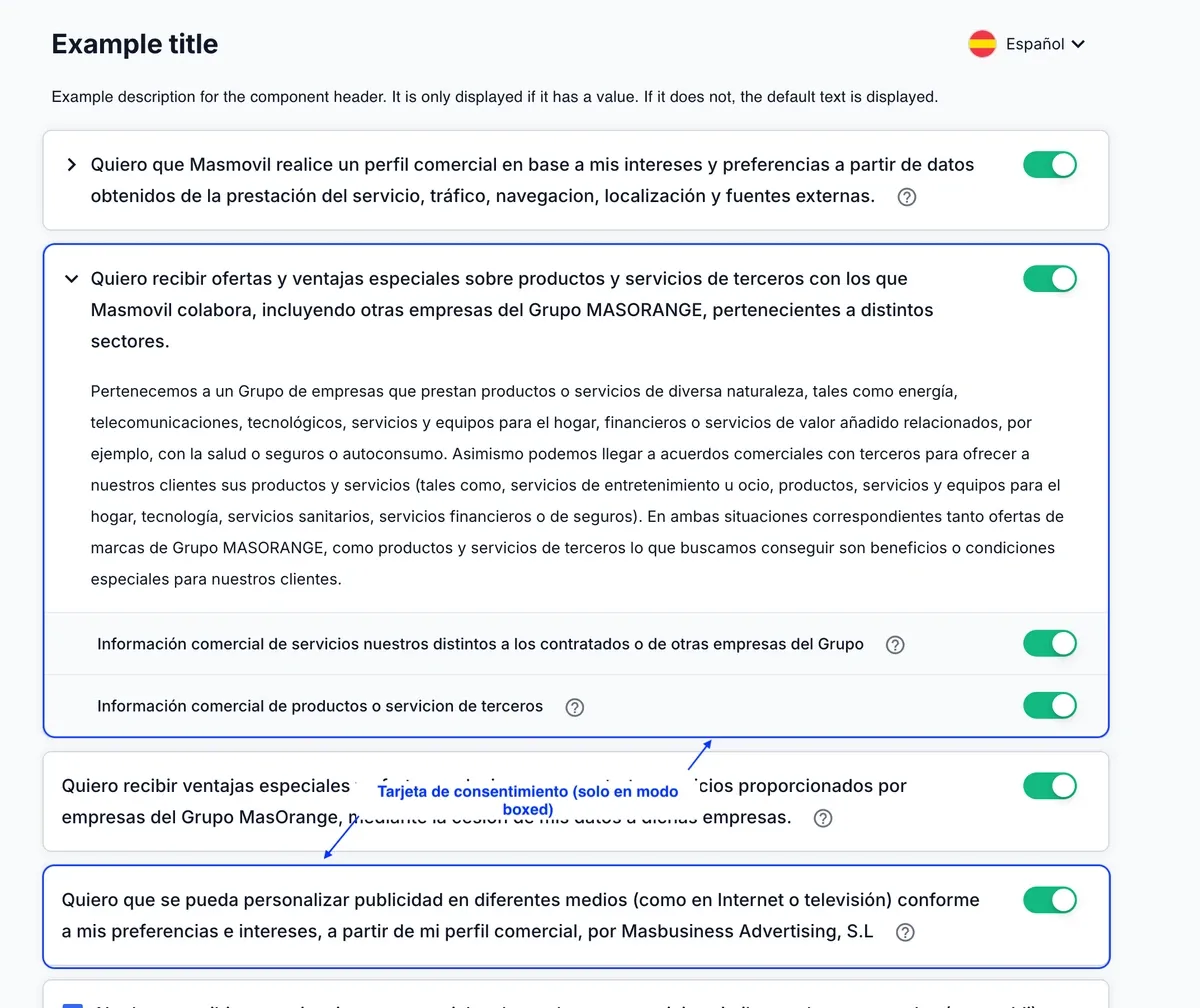This screenshot has height=1008, width=1200.
Task: Disable Grupo MasOrange ventajas especiales switch
Action: point(1050,786)
